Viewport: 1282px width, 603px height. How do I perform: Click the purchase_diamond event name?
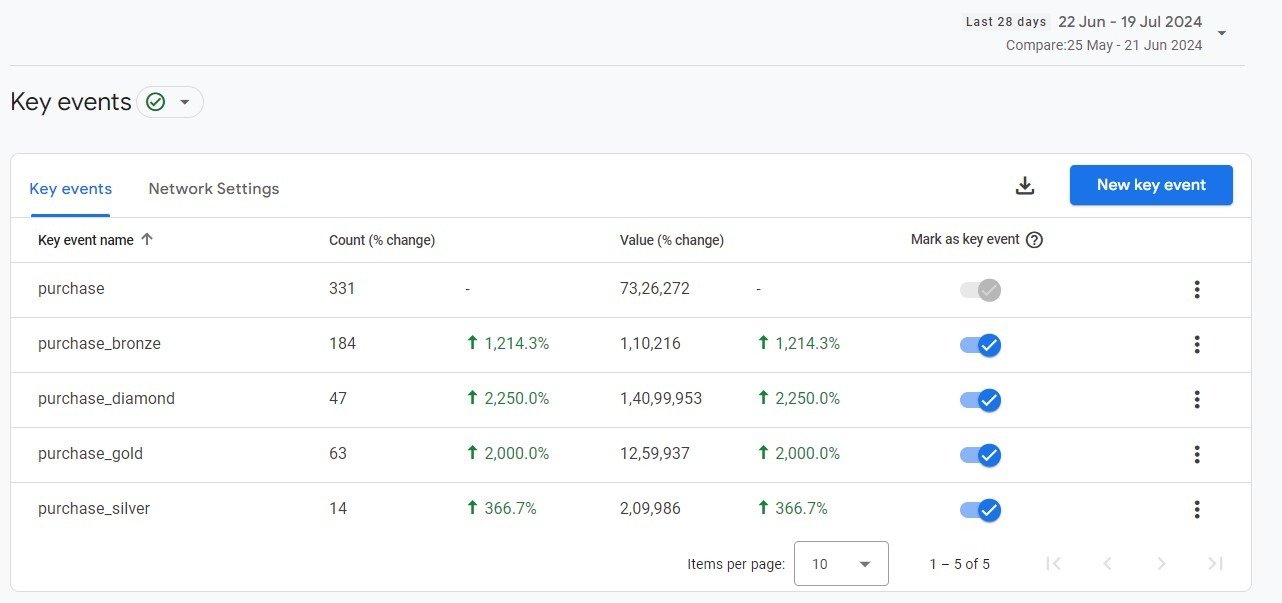105,399
